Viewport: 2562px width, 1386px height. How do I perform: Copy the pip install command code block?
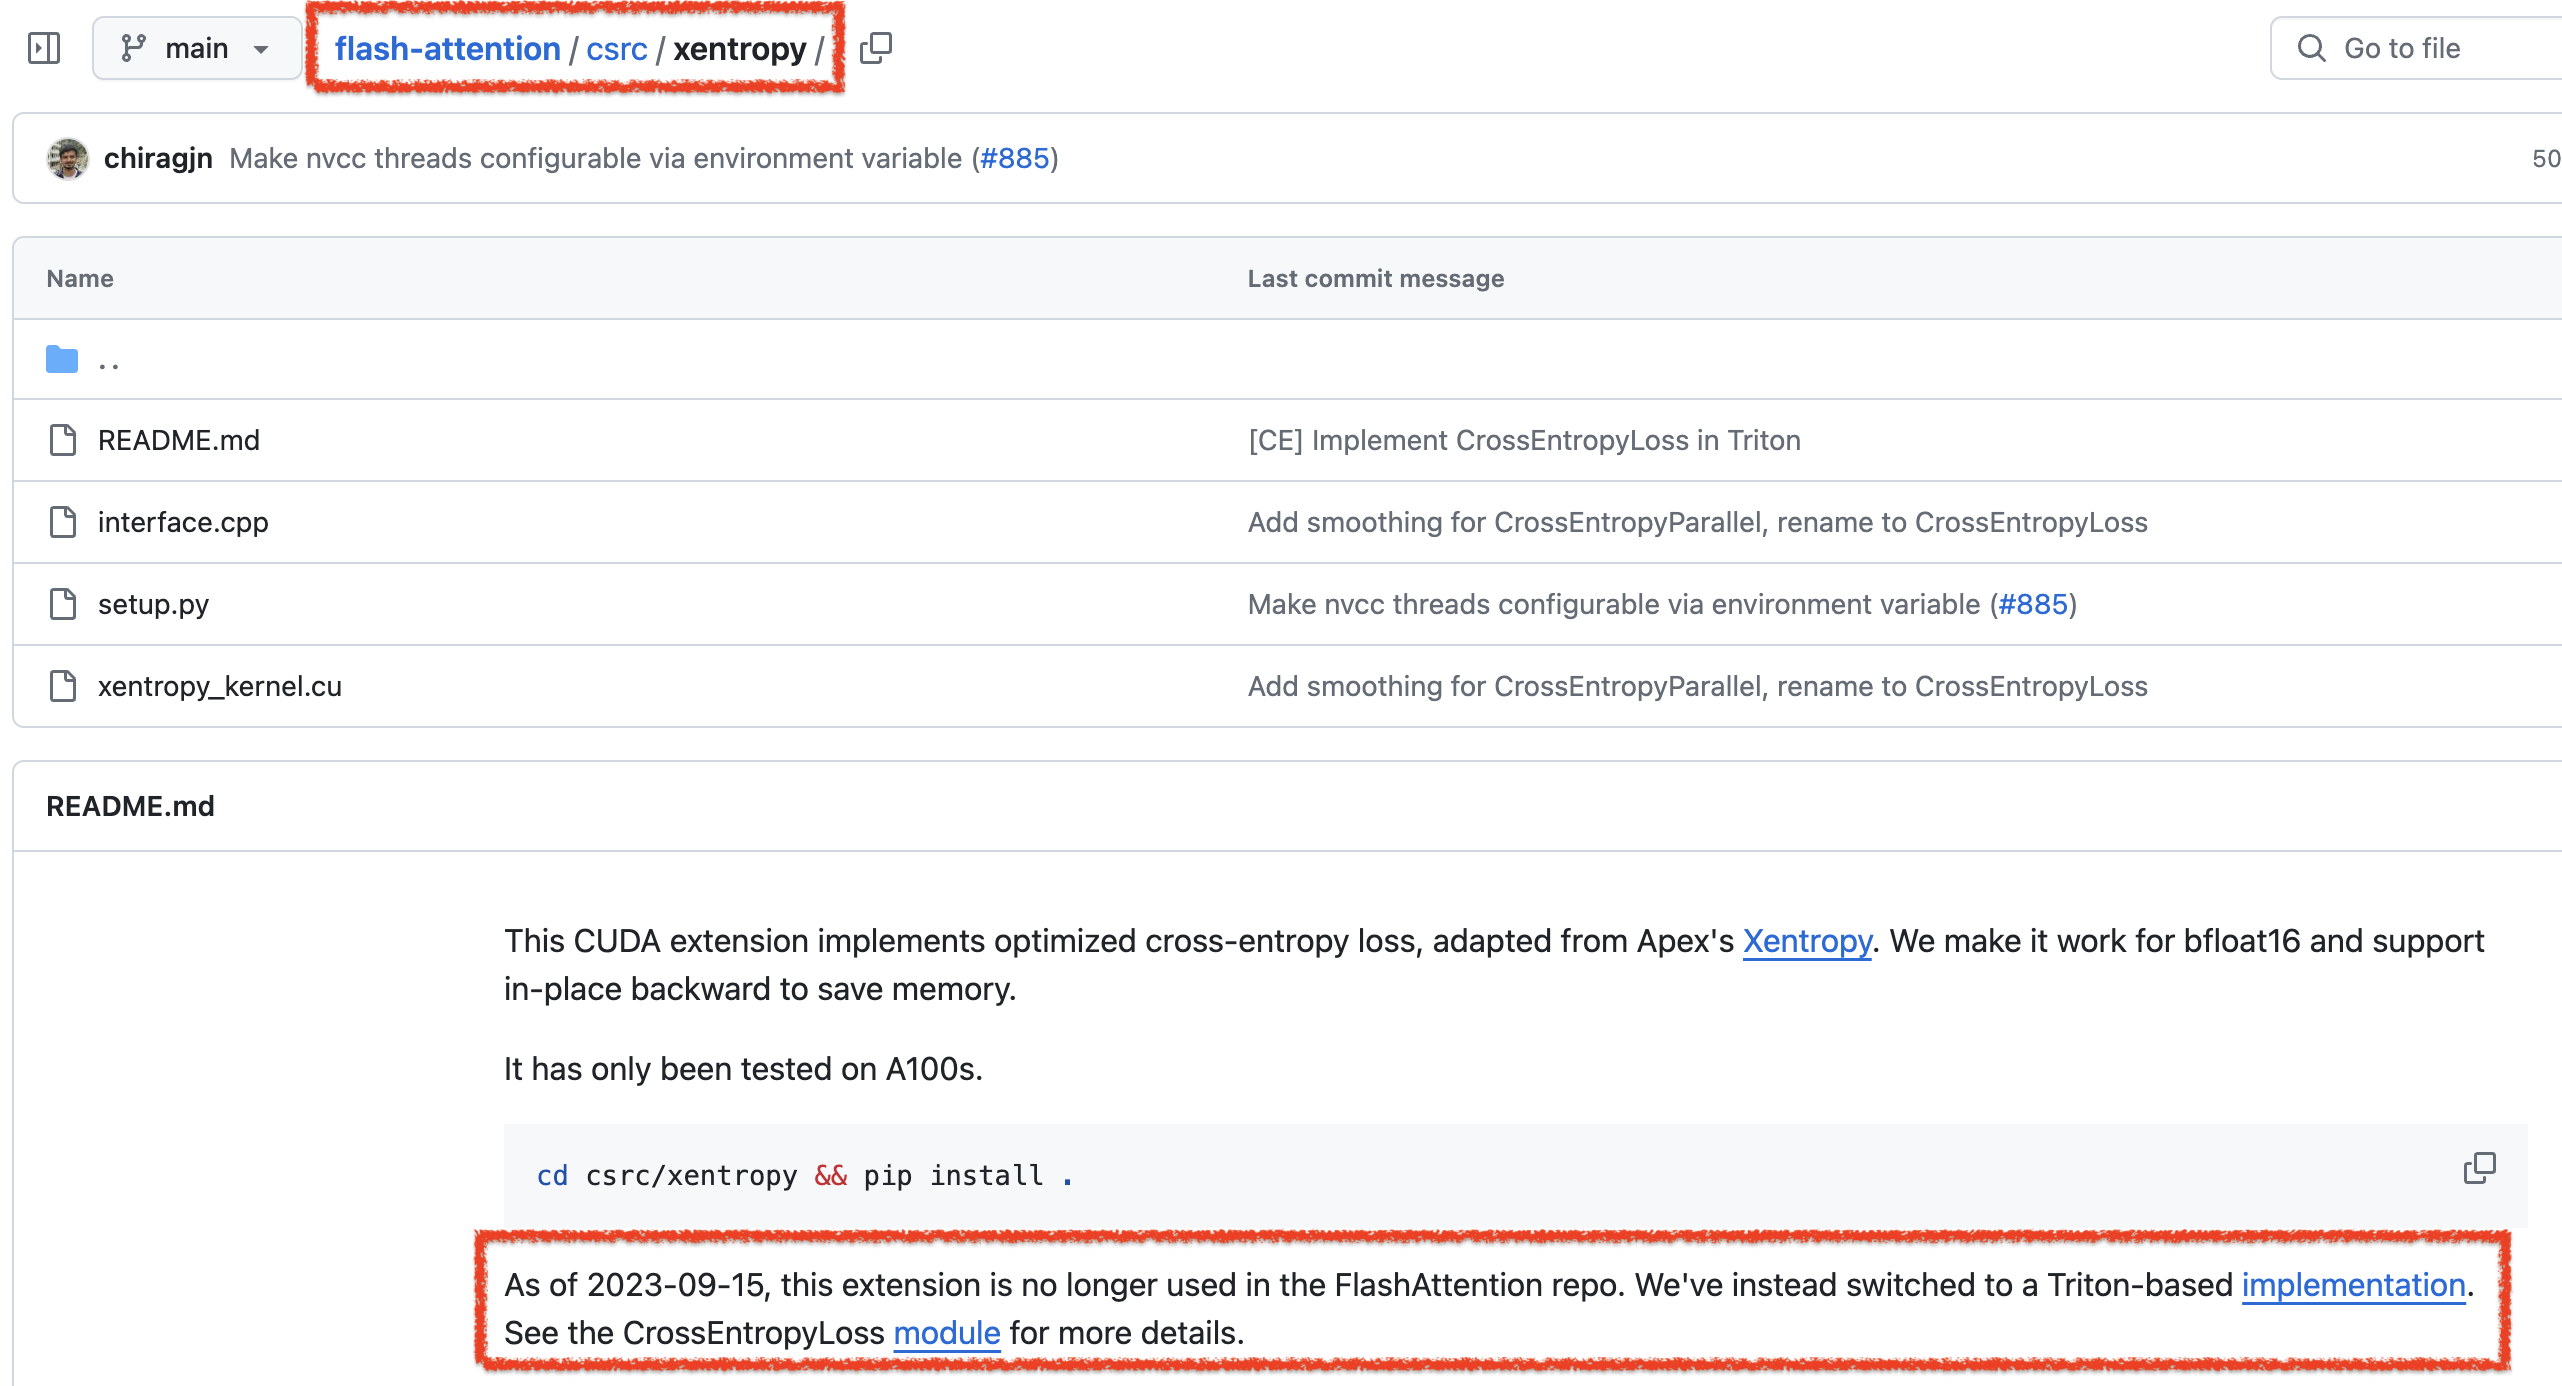(2479, 1168)
